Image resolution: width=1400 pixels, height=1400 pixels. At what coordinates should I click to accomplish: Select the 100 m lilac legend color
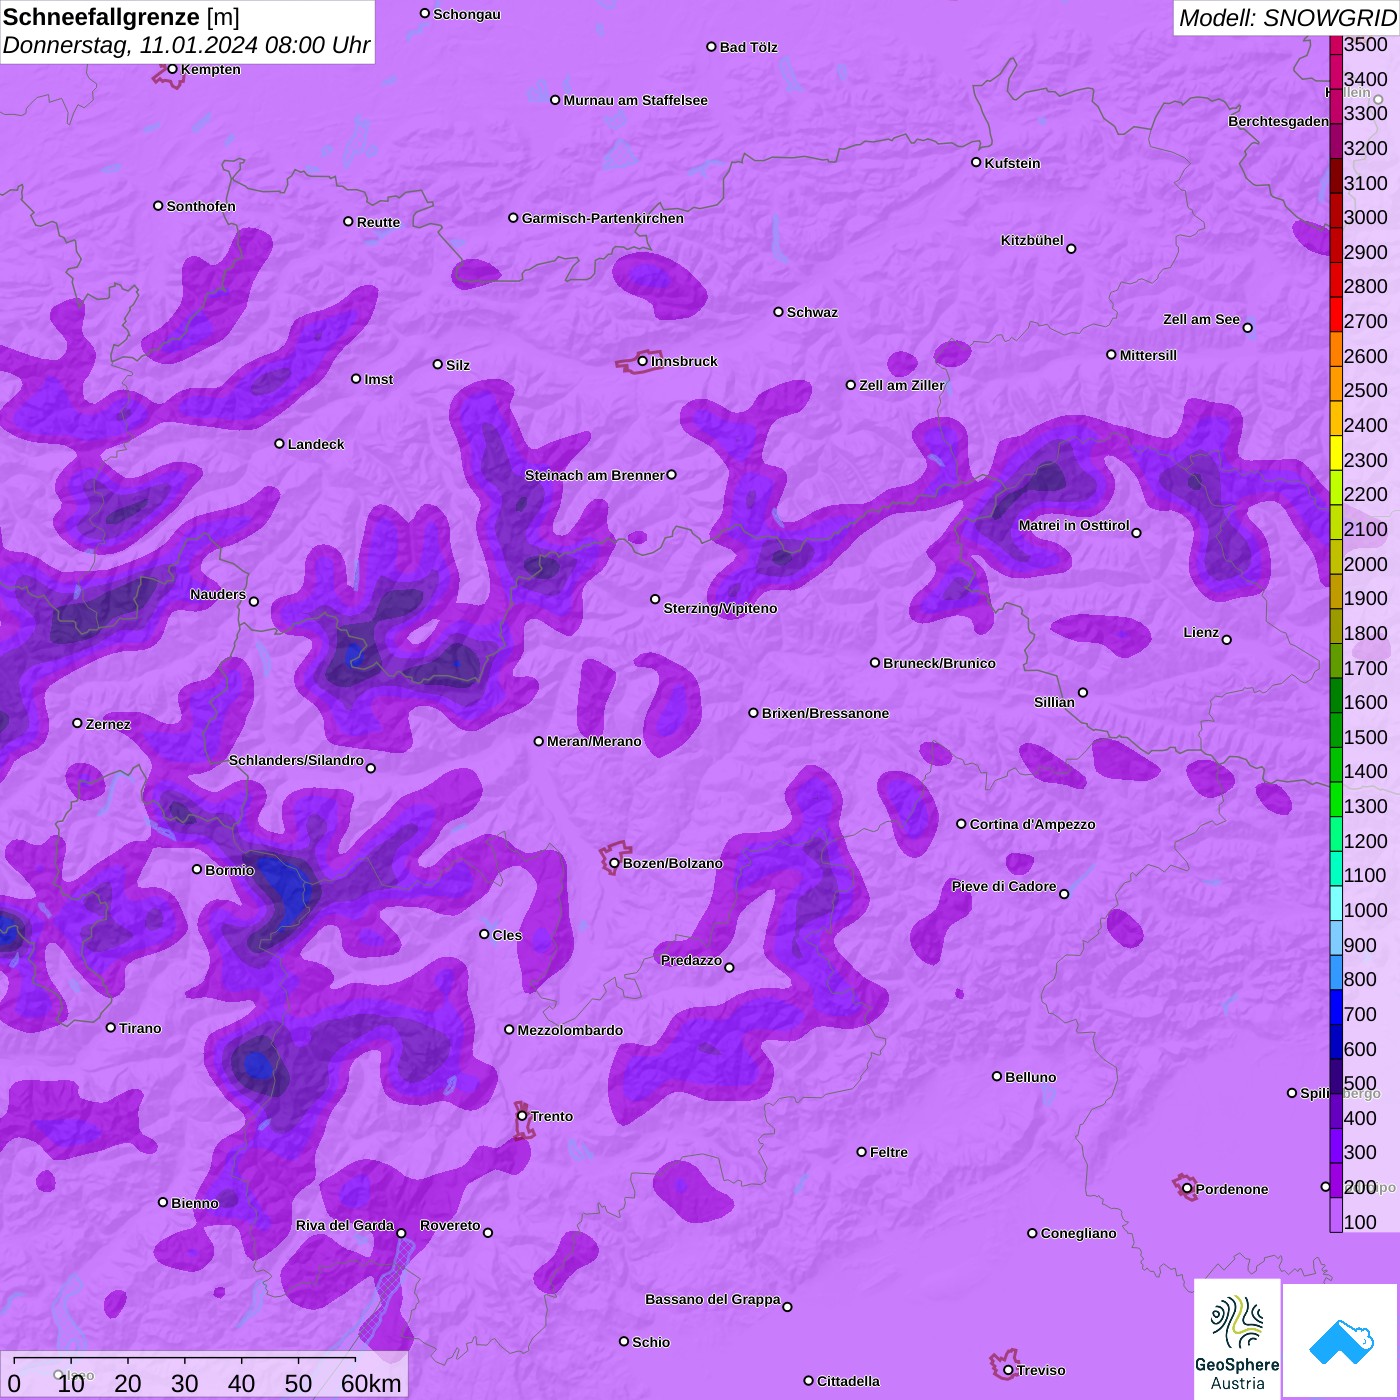coord(1336,1214)
